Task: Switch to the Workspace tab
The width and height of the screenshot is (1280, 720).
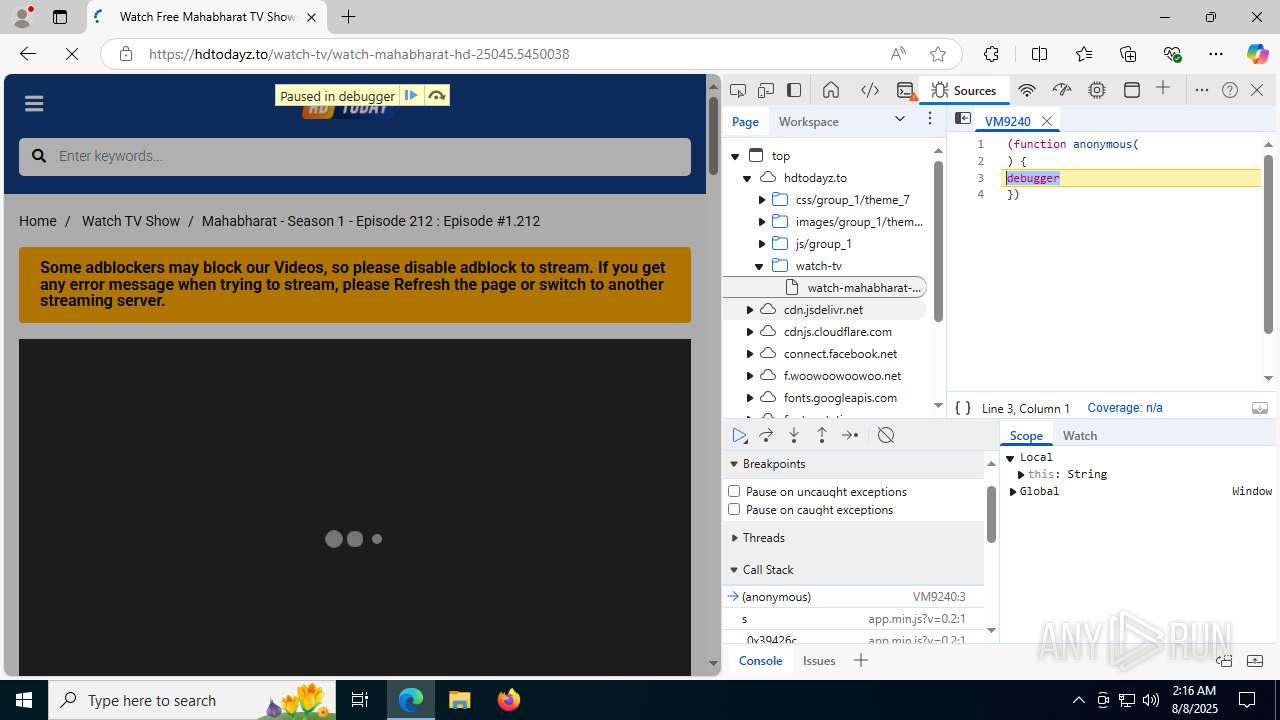Action: pyautogui.click(x=809, y=121)
